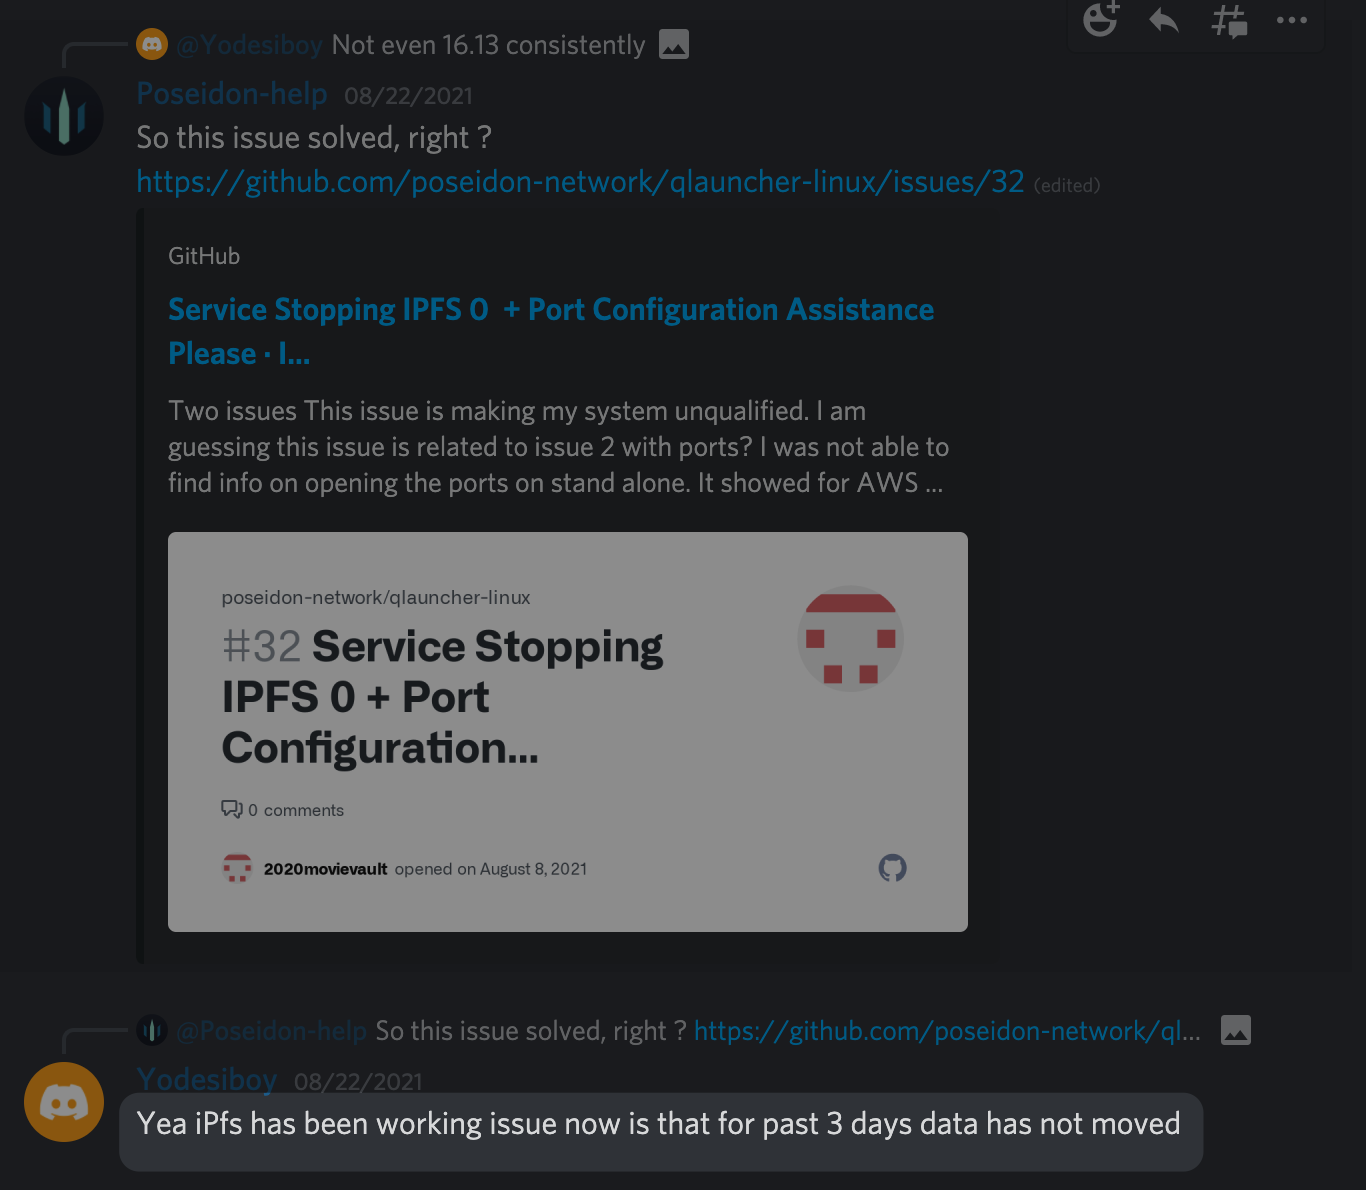Click the Reply icon in the message toolbar
This screenshot has width=1366, height=1190.
click(1163, 21)
